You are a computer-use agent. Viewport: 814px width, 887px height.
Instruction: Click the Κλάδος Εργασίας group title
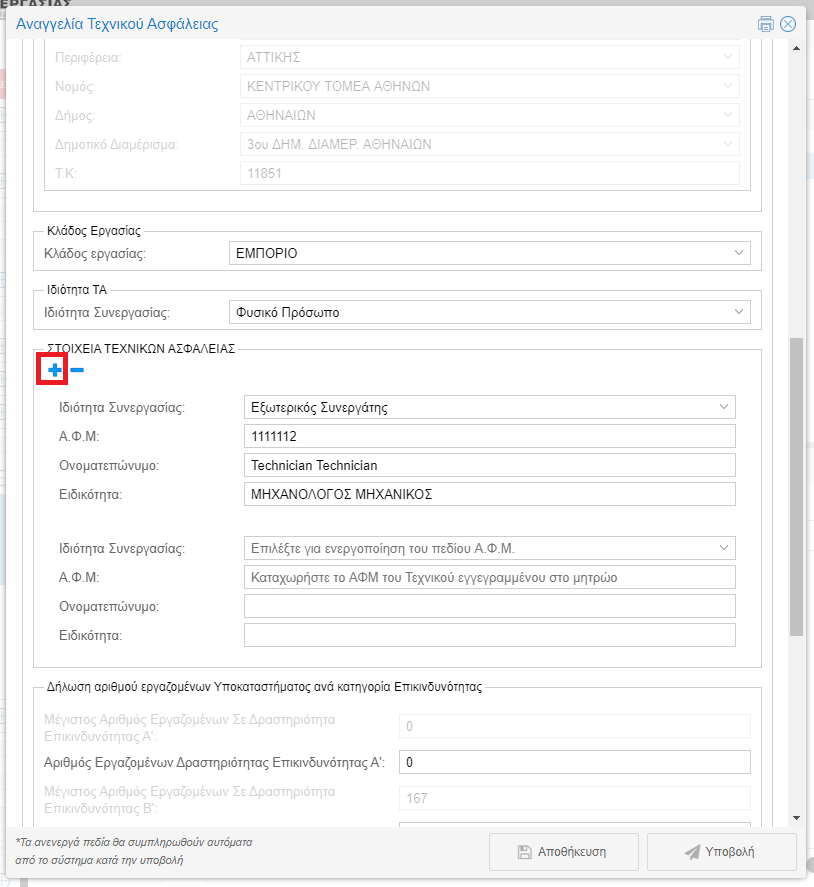[x=94, y=231]
